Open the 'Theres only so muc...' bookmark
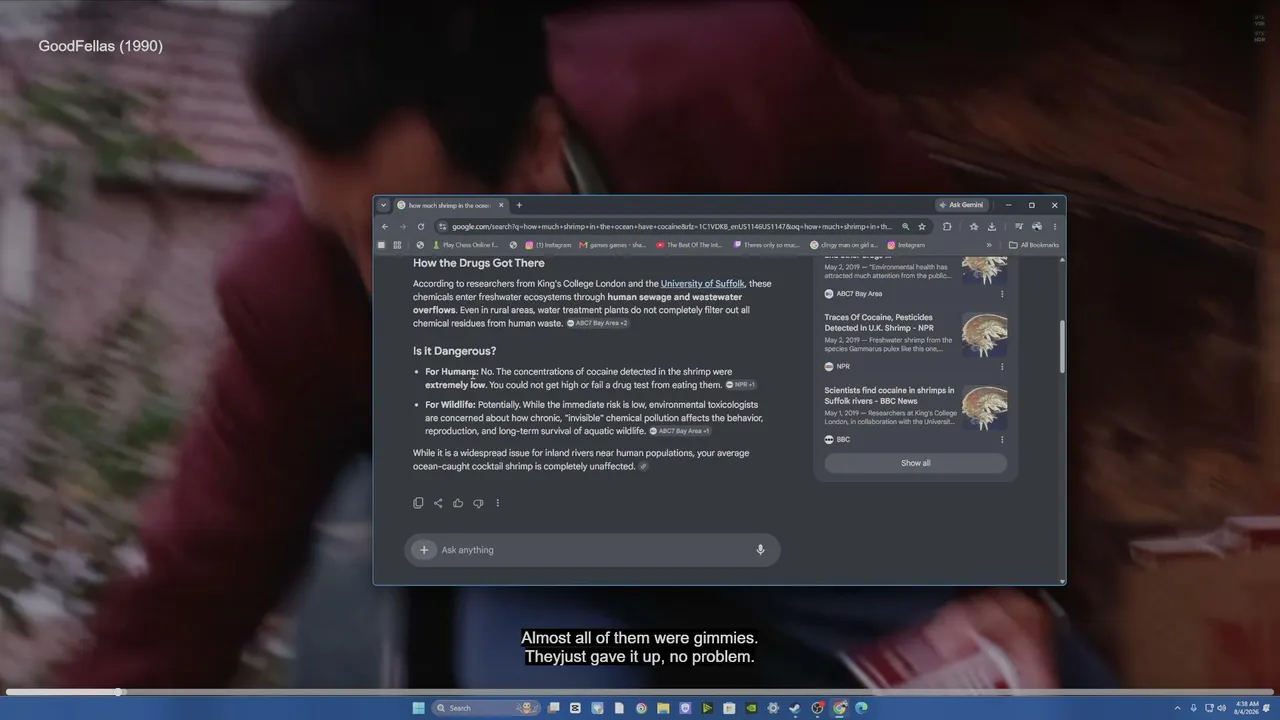This screenshot has width=1280, height=720. pos(767,245)
